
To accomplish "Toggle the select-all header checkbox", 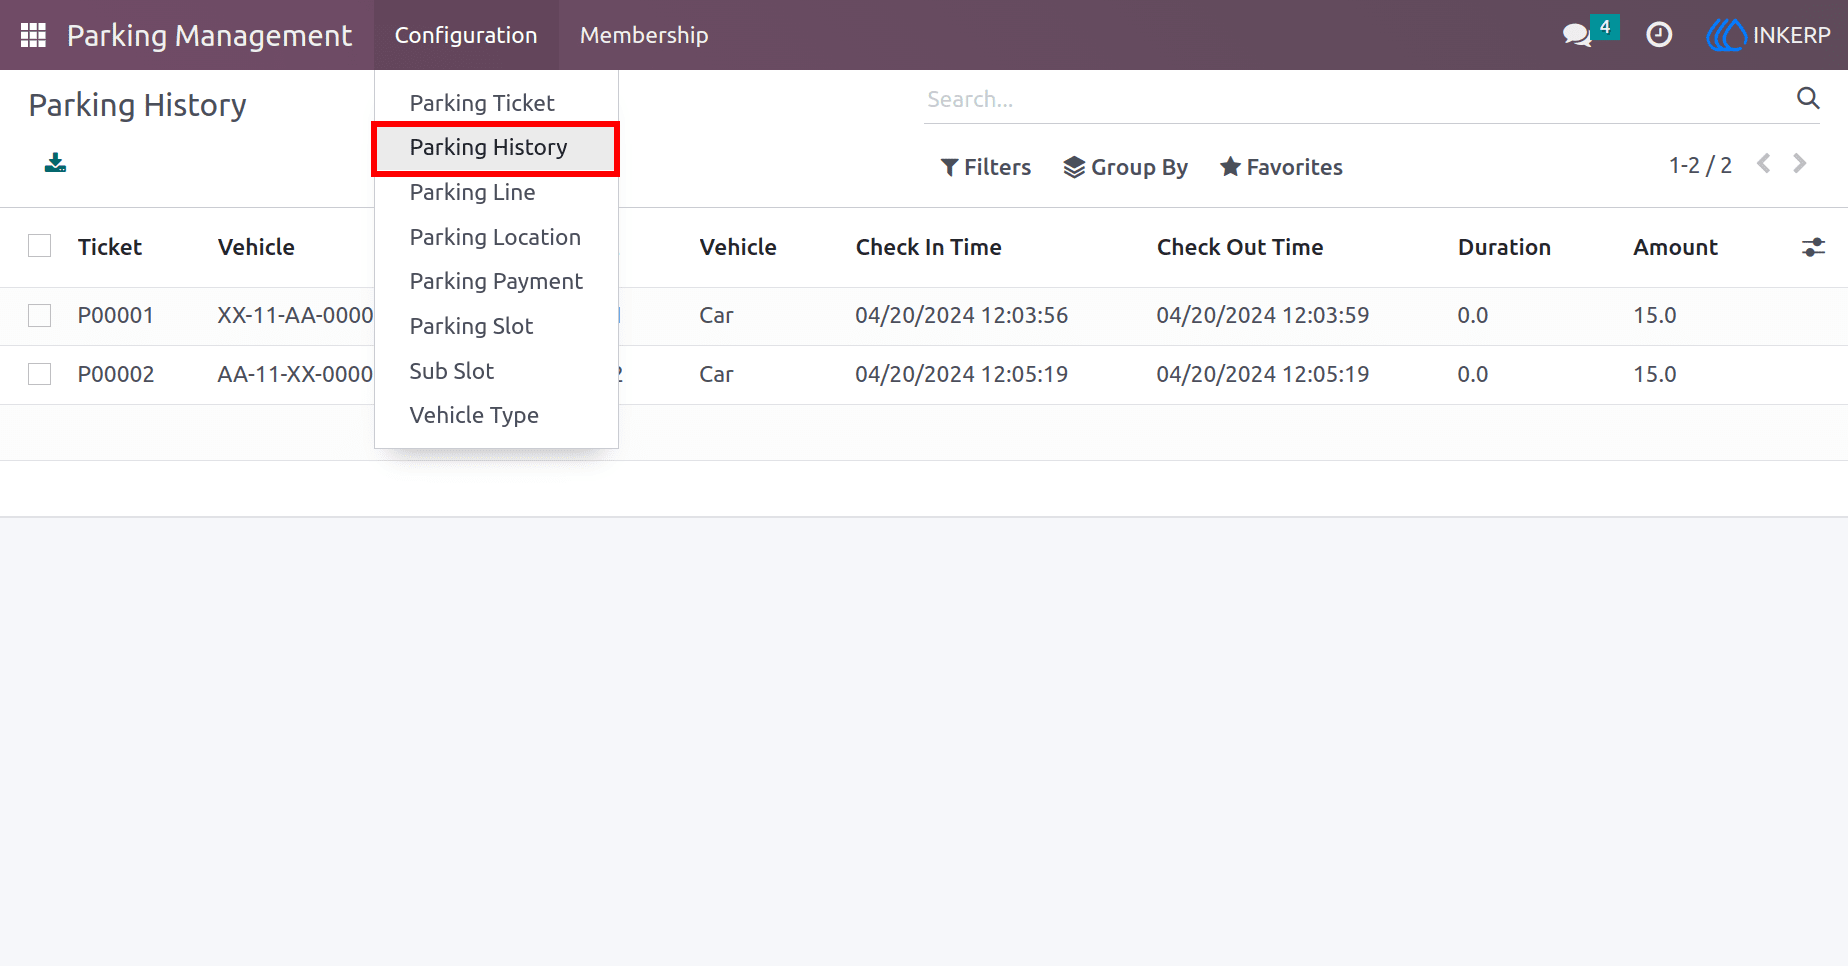I will pos(40,246).
